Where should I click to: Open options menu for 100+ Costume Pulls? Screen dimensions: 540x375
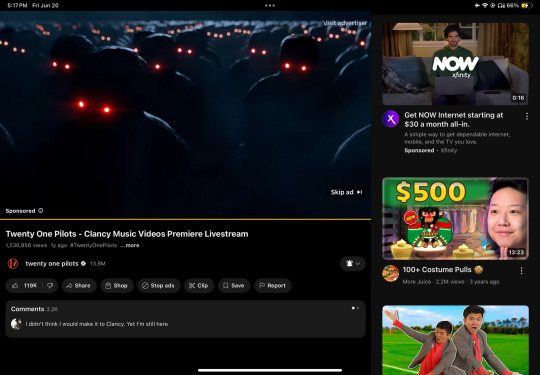[x=521, y=271]
